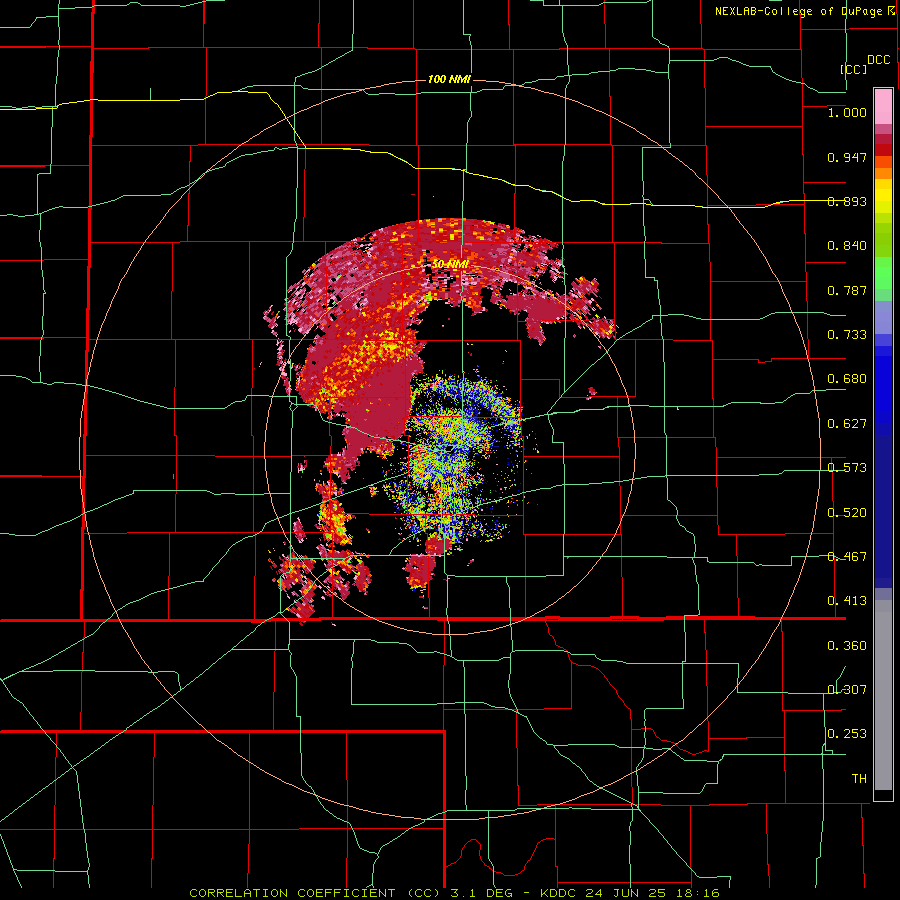Viewport: 900px width, 900px height.
Task: Click the 0.840 color scale label
Action: [847, 246]
